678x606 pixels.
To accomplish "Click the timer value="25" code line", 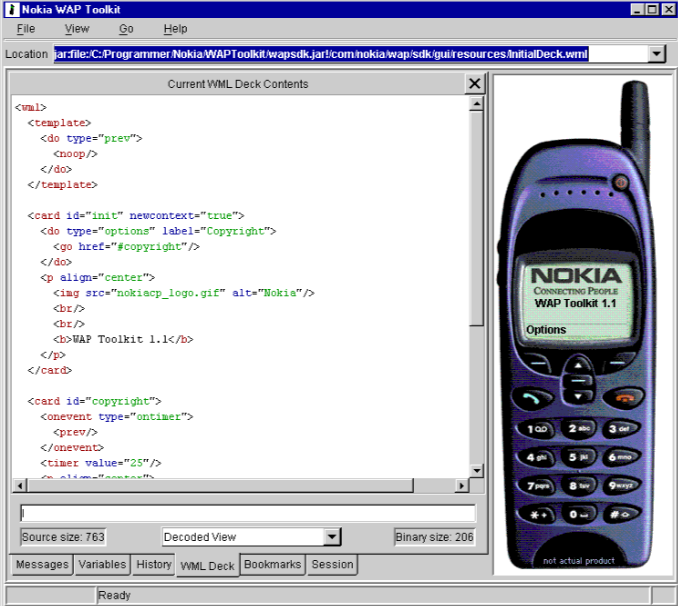I will pyautogui.click(x=101, y=463).
